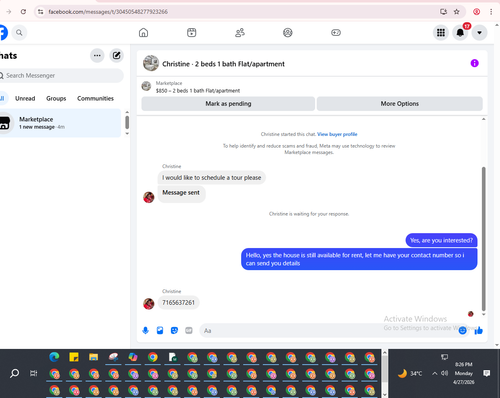
Task: Open the Marketplace chat row
Action: coord(60,123)
